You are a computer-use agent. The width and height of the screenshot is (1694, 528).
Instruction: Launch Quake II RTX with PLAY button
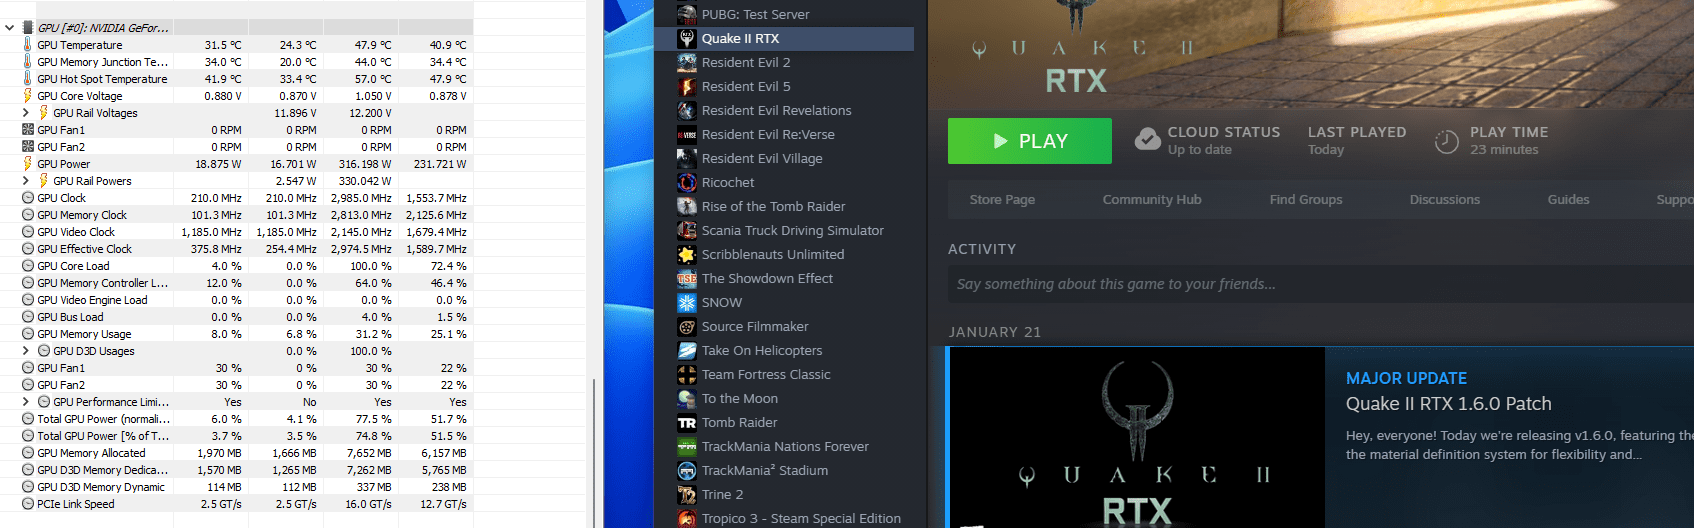point(1030,141)
